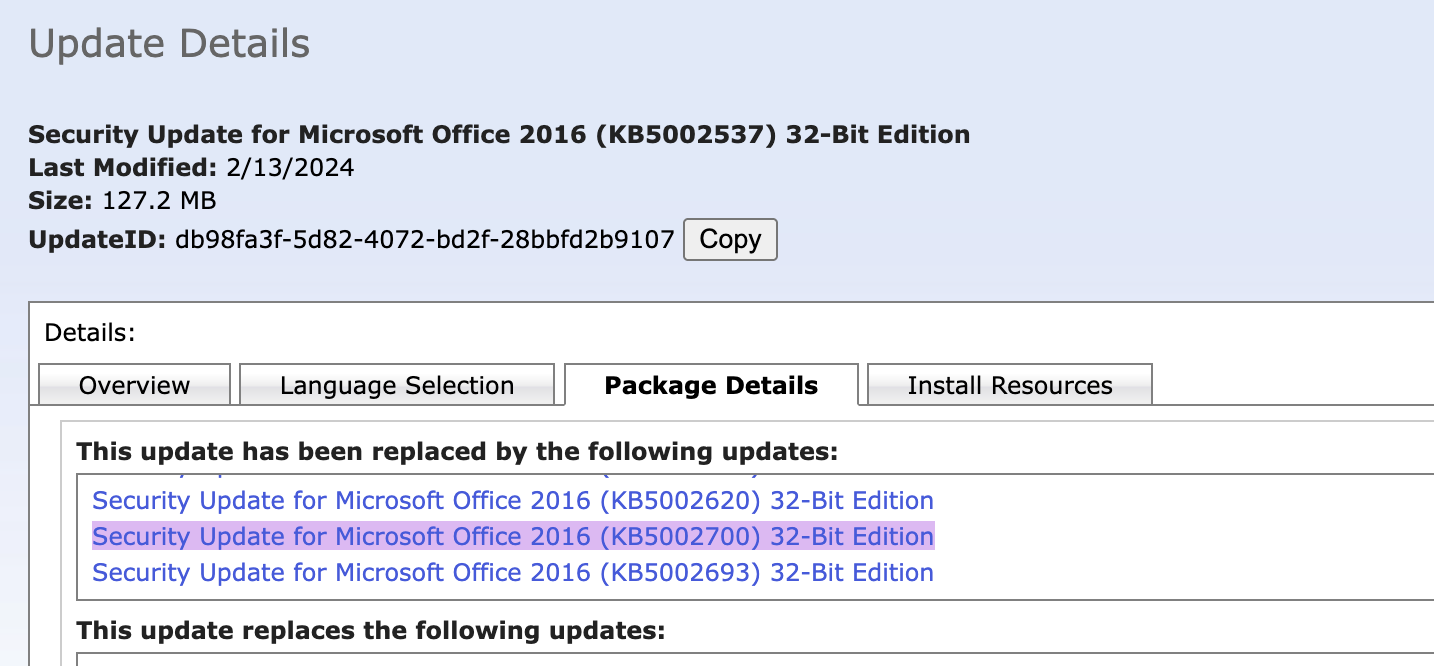The image size is (1434, 666).
Task: Click the Last Modified date 2/13/2024
Action: click(x=290, y=166)
